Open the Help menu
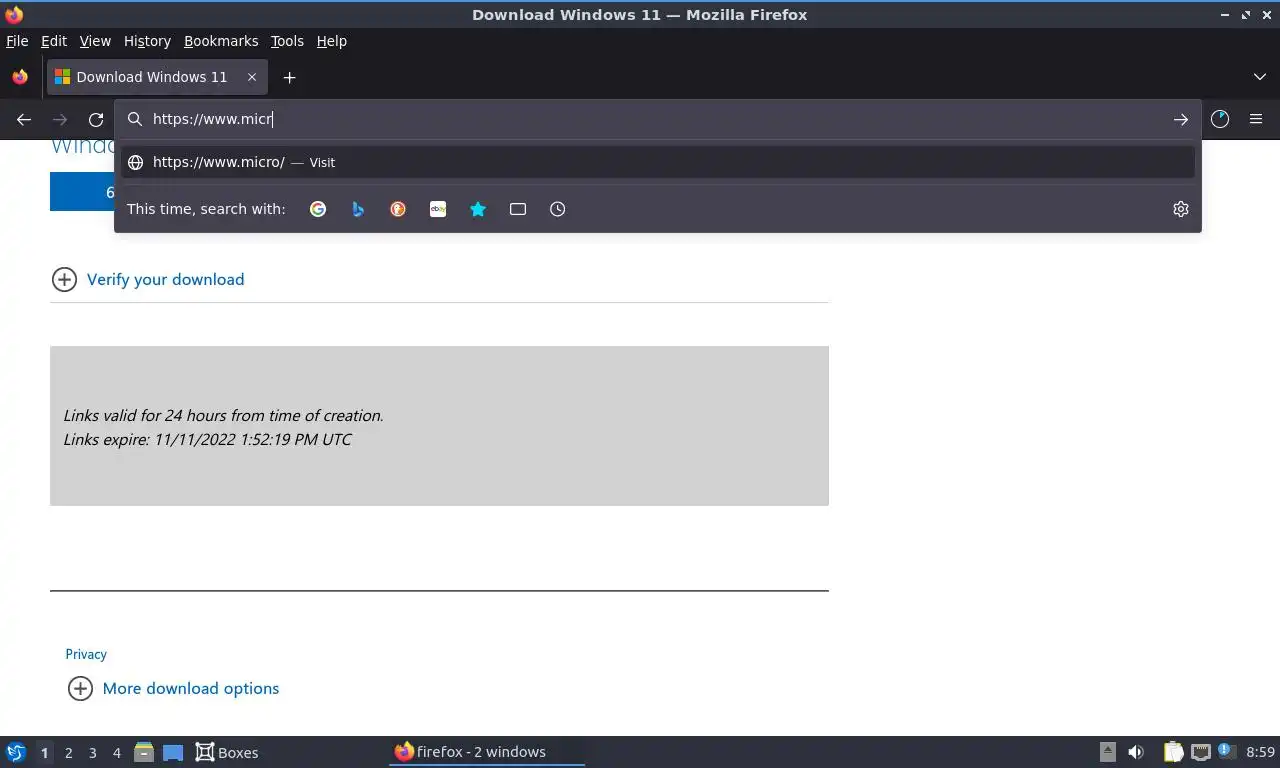The height and width of the screenshot is (768, 1280). [331, 41]
